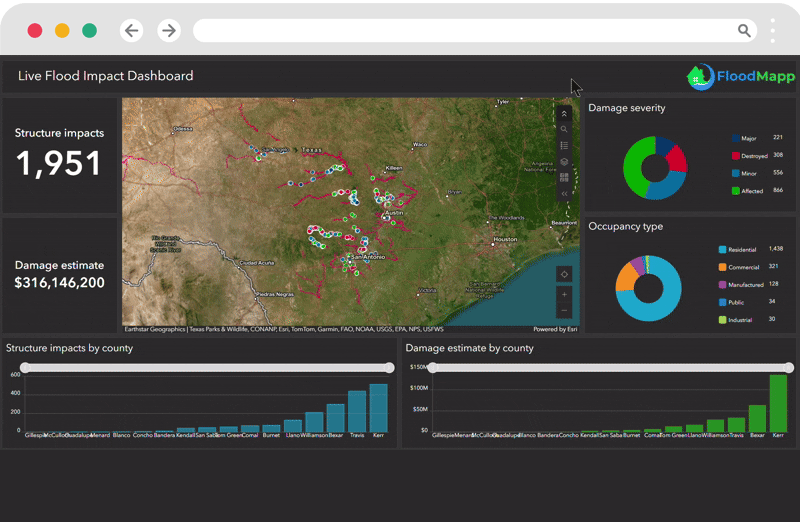
Task: Click the Affected count 866
Action: [778, 190]
